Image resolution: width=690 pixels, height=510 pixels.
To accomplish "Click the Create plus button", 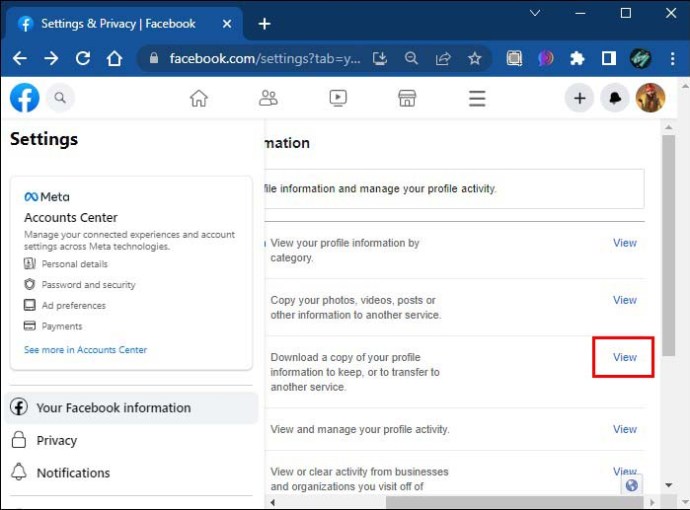I will click(x=579, y=97).
